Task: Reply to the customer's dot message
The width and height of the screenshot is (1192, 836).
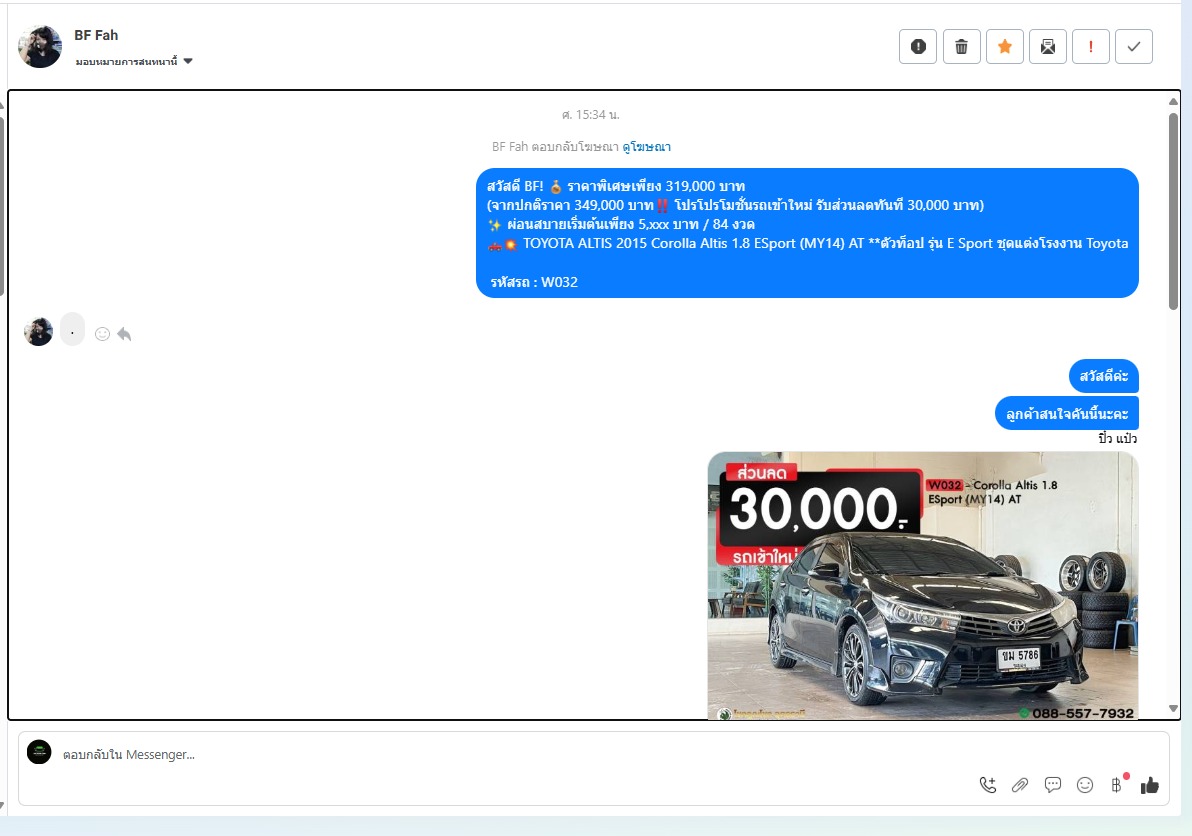Action: coord(124,334)
